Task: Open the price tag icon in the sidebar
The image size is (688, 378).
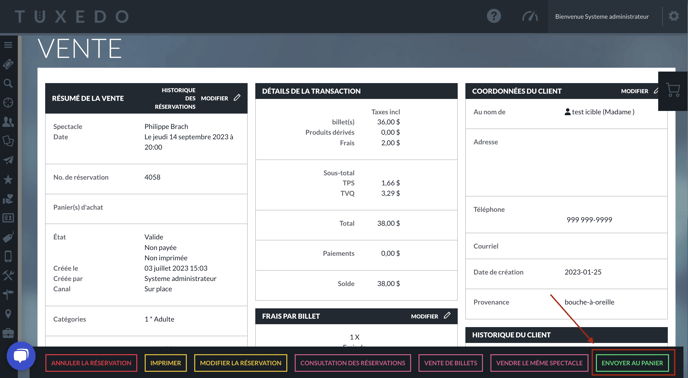Action: point(8,237)
